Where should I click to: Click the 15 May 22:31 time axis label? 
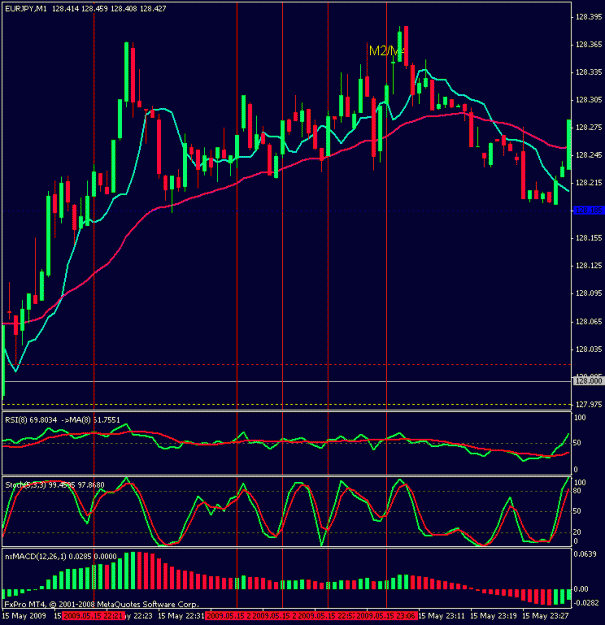point(181,616)
